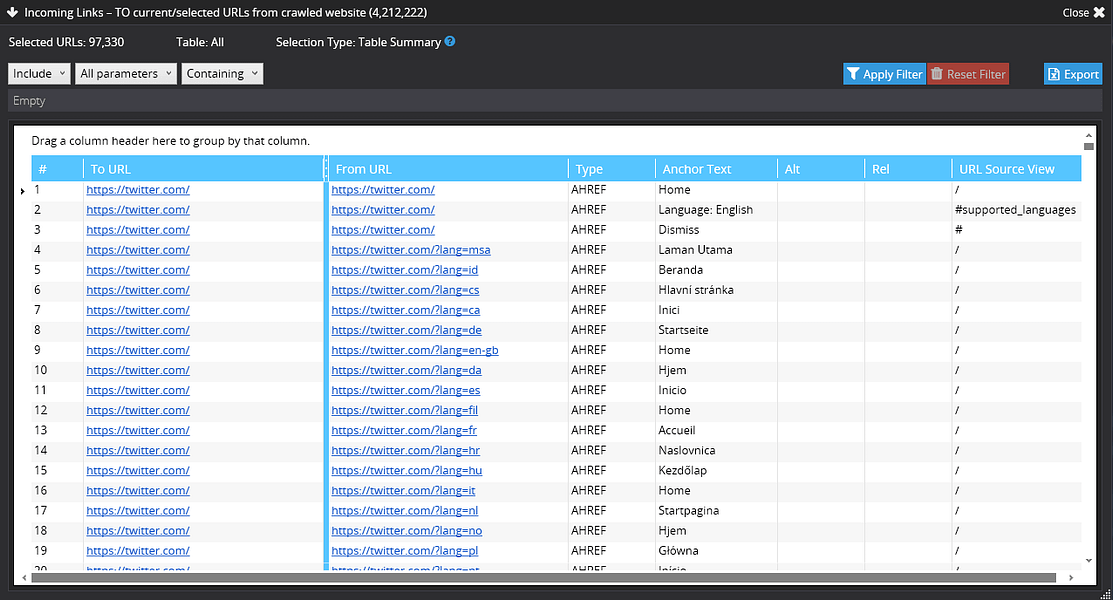This screenshot has height=600, width=1113.
Task: Sort by the # column header
Action: (x=57, y=169)
